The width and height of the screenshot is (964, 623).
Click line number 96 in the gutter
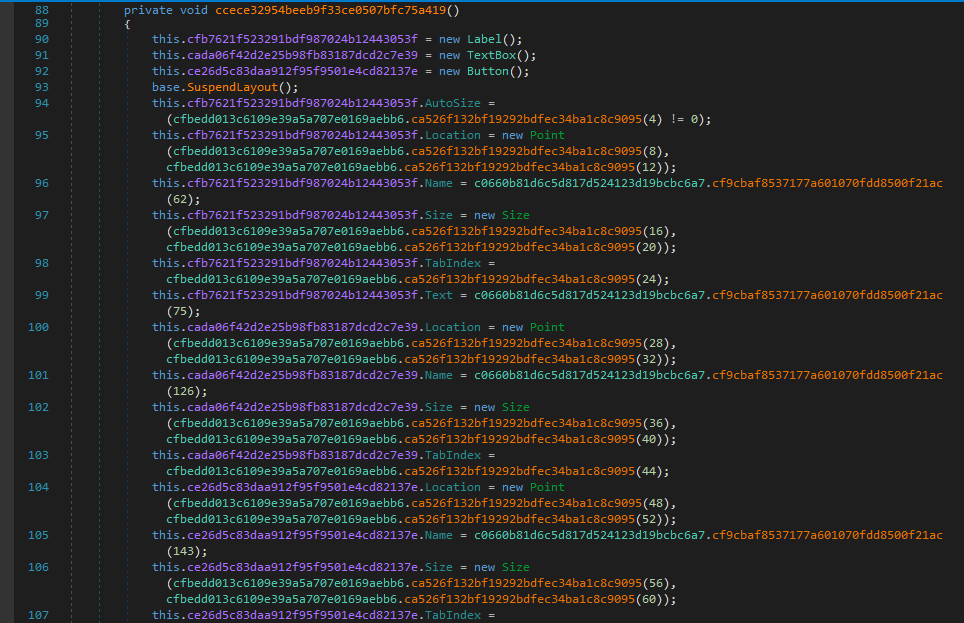[42, 183]
